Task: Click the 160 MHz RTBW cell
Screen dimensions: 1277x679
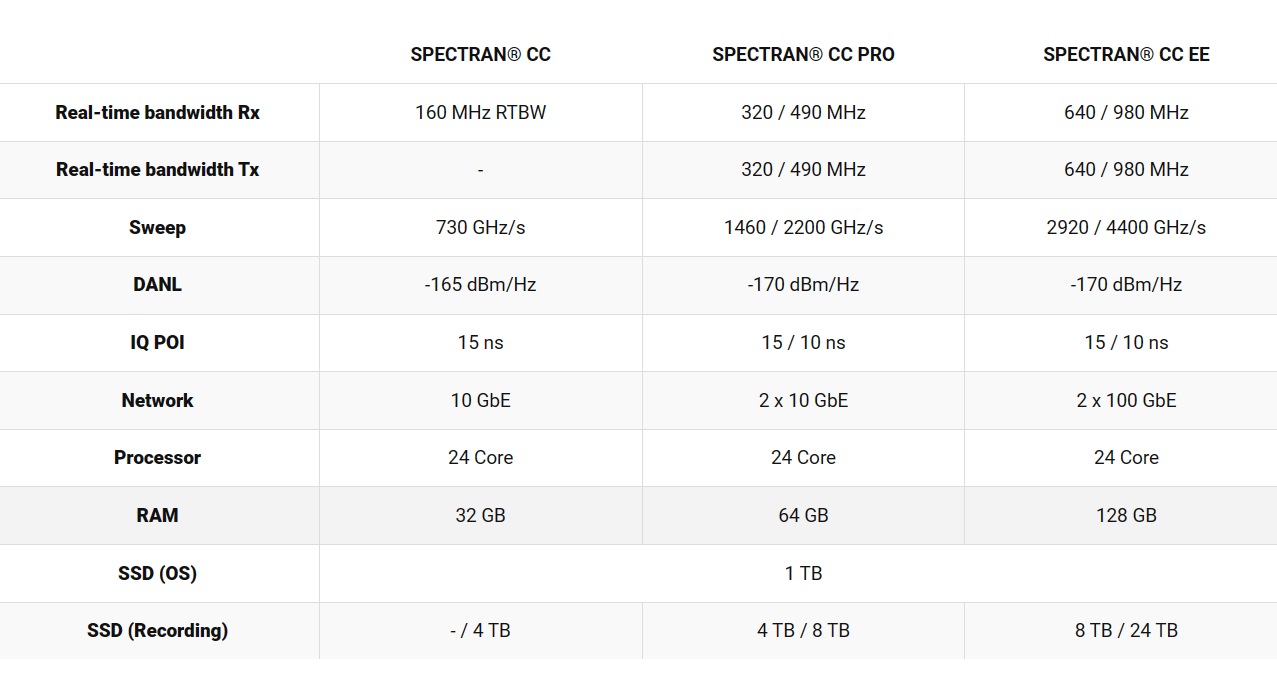Action: click(x=480, y=112)
